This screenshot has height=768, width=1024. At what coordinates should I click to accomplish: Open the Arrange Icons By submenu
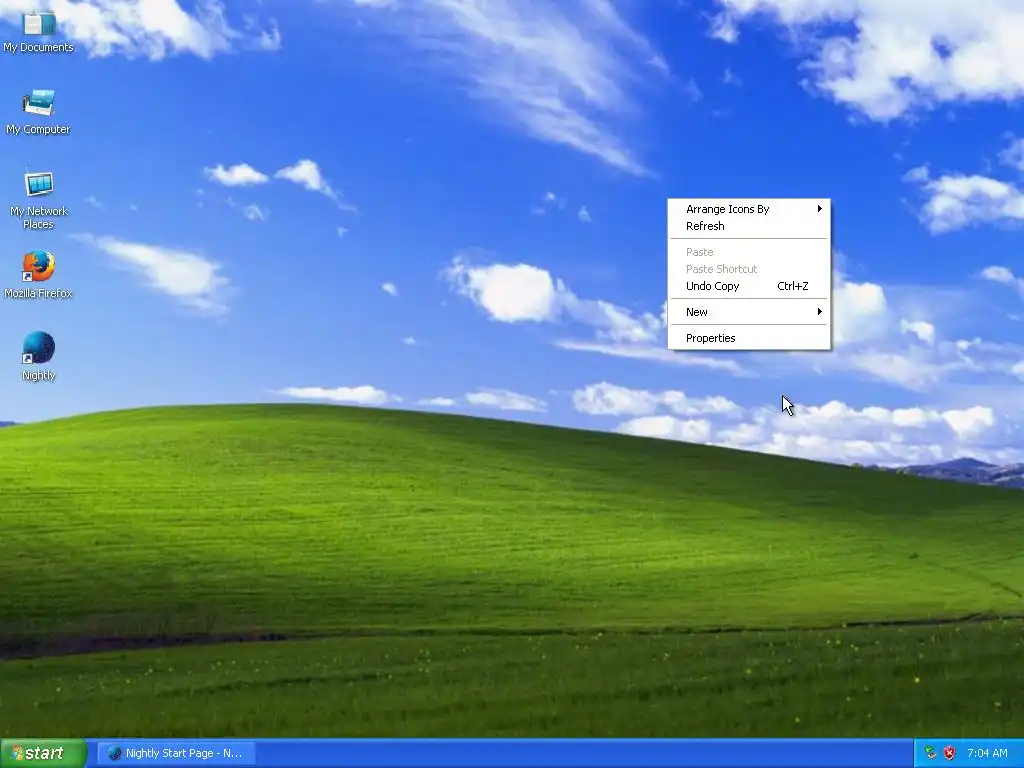(x=749, y=209)
